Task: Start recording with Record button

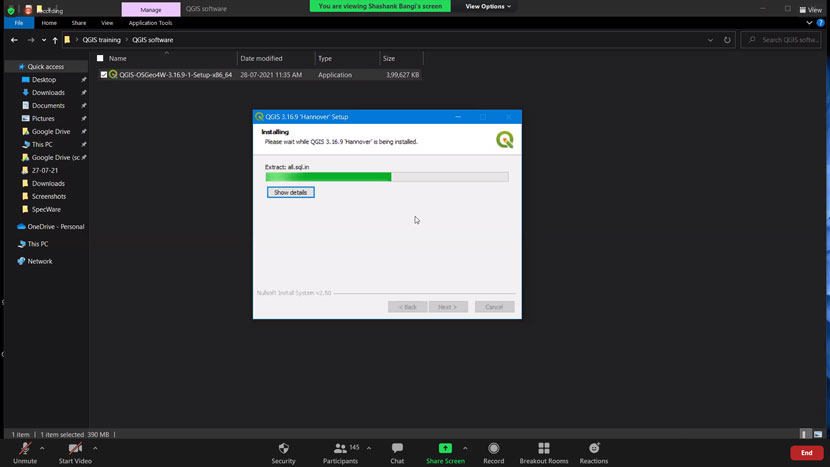Action: coord(493,453)
